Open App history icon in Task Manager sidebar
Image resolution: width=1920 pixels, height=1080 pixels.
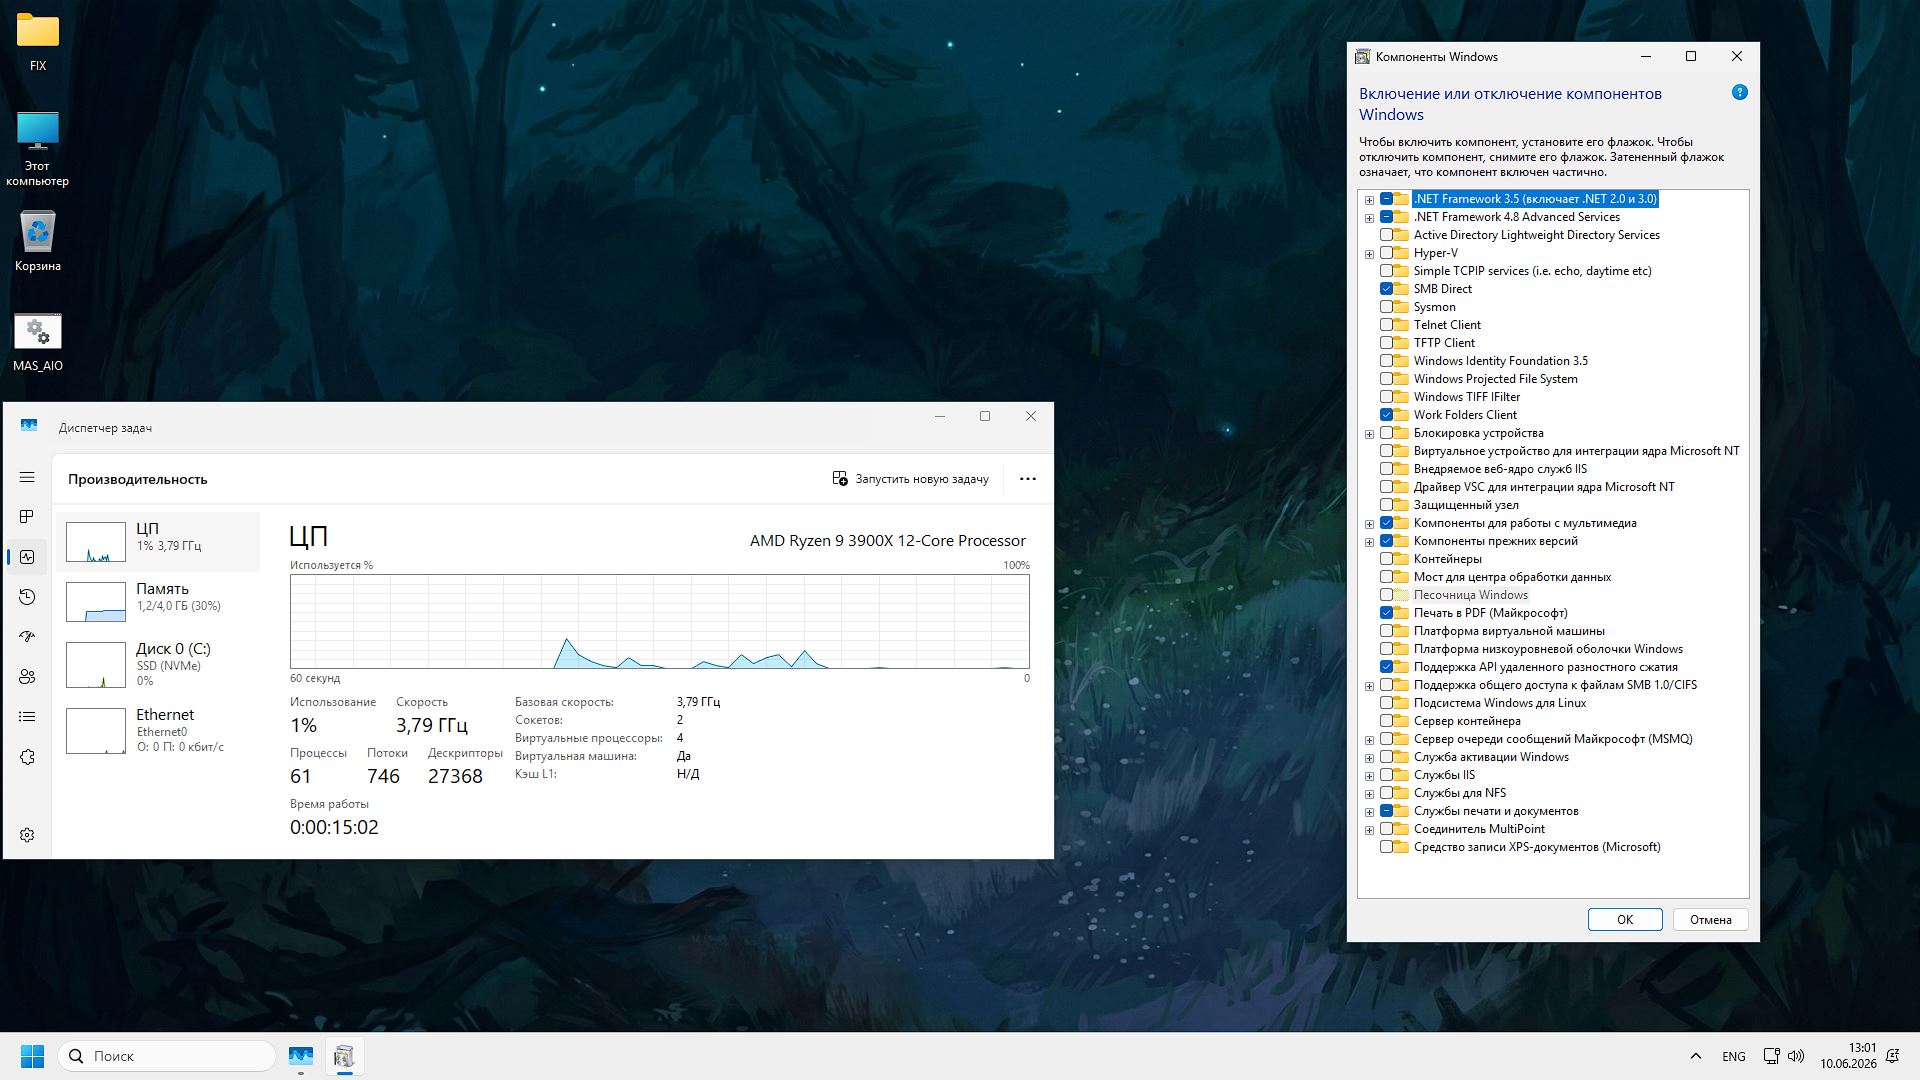point(27,597)
